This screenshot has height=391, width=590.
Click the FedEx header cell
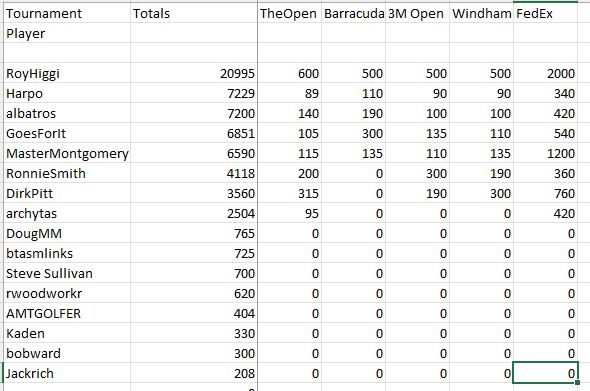[x=545, y=13]
